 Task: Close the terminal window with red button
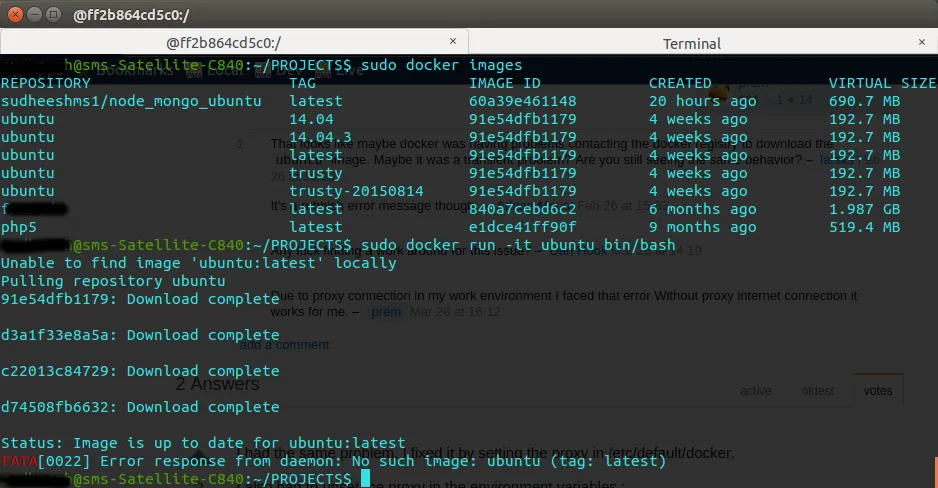coord(16,14)
